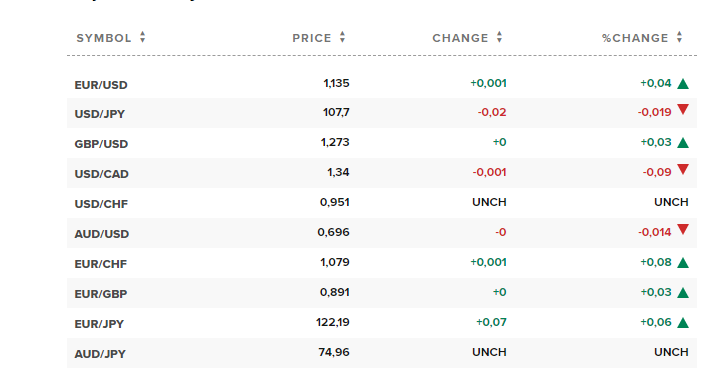Click the %CHANGE column header text
Screen dimensions: 720x387
[635, 38]
